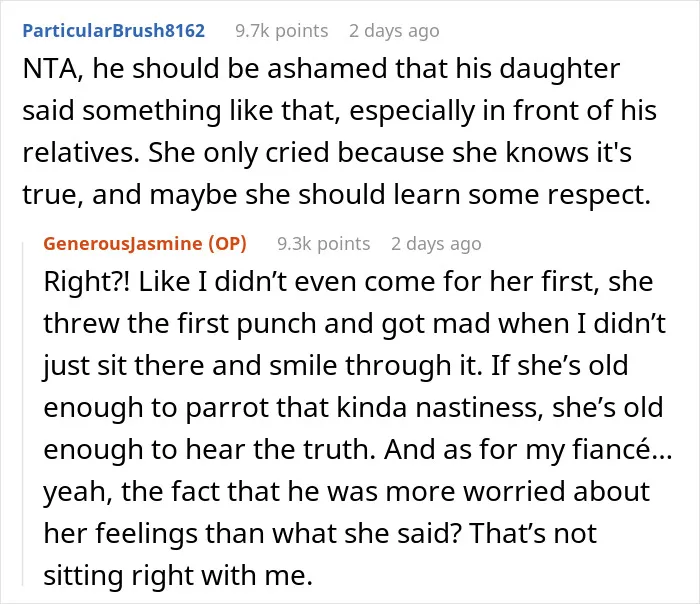Click the text line starting "said something like that"
Viewport: 700px width, 604px height.
pos(339,111)
